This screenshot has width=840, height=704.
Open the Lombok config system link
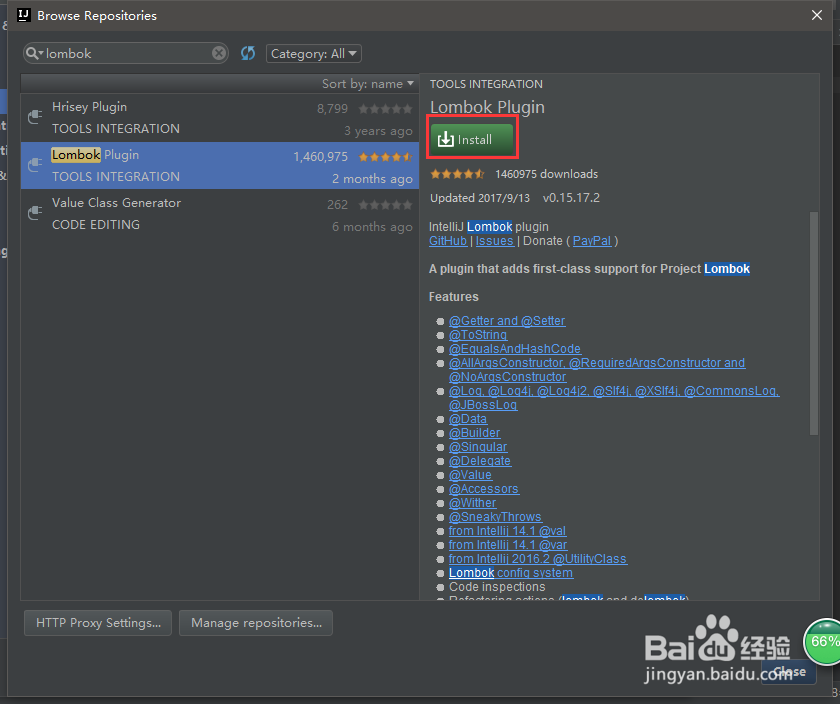coord(511,573)
